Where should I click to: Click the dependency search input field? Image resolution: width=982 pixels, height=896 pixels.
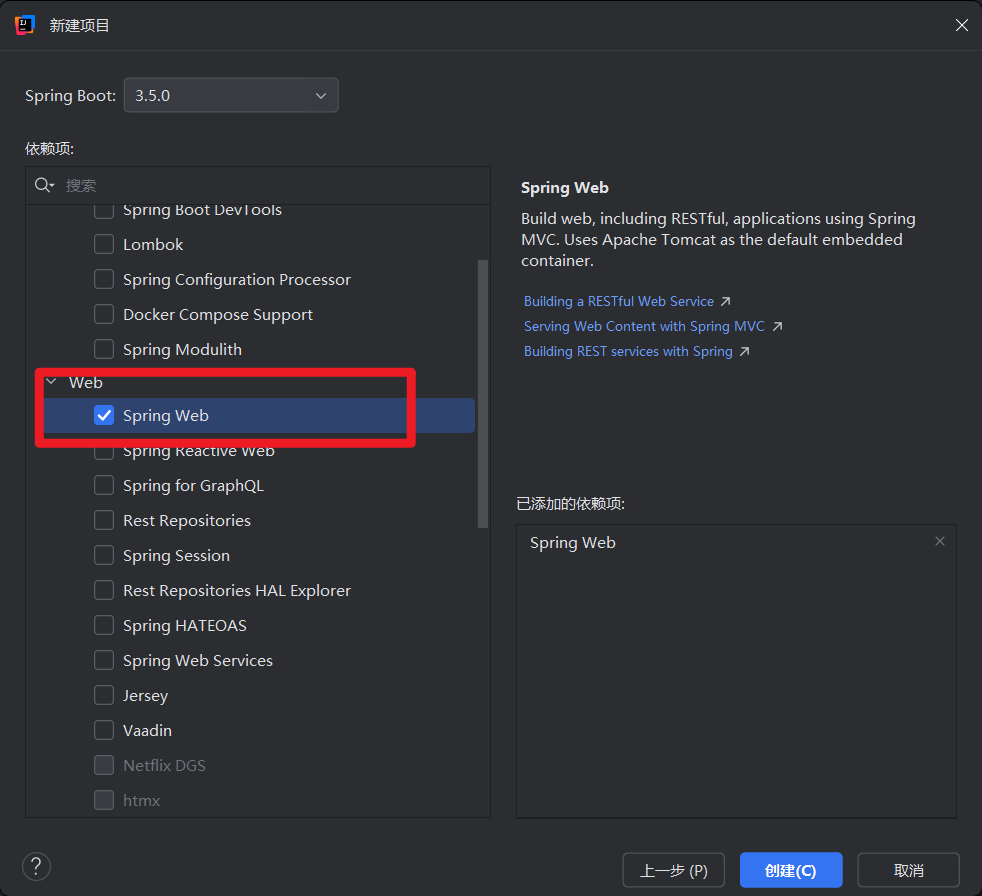pyautogui.click(x=270, y=185)
